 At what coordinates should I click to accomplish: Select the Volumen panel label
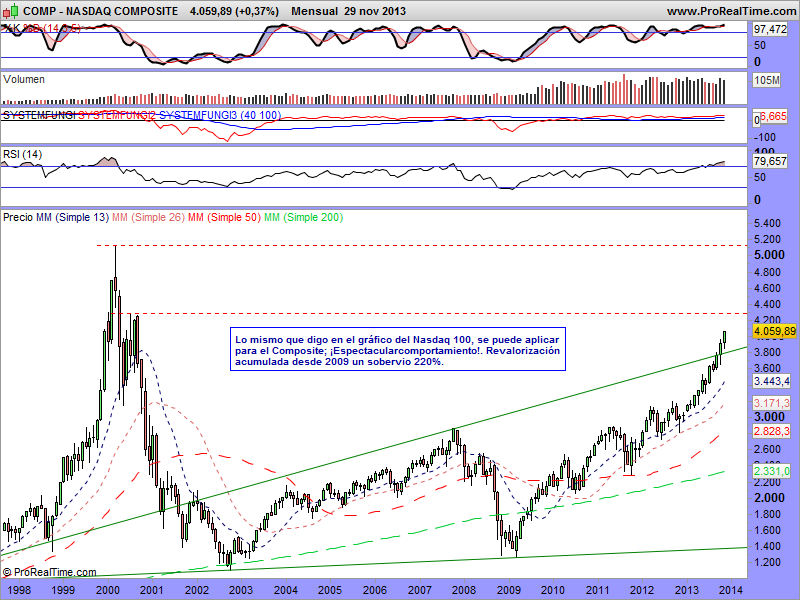click(24, 79)
